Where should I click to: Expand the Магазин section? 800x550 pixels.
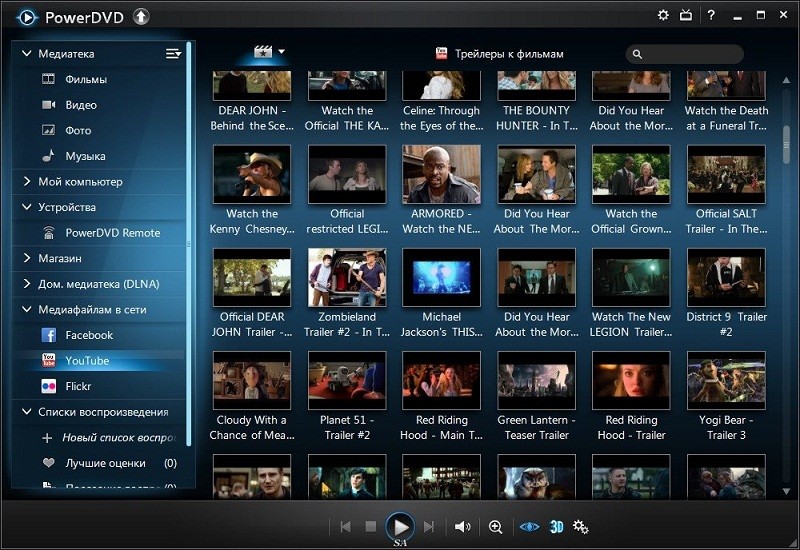[x=27, y=258]
